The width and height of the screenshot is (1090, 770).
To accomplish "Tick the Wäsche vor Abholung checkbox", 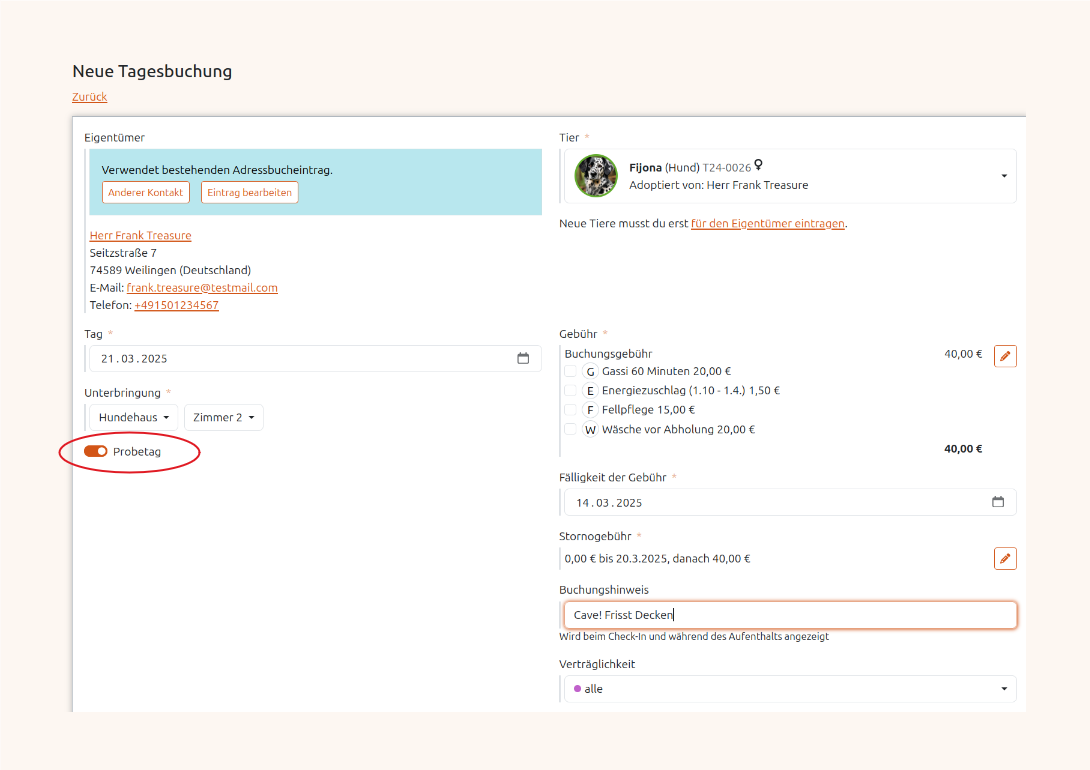I will pos(570,430).
